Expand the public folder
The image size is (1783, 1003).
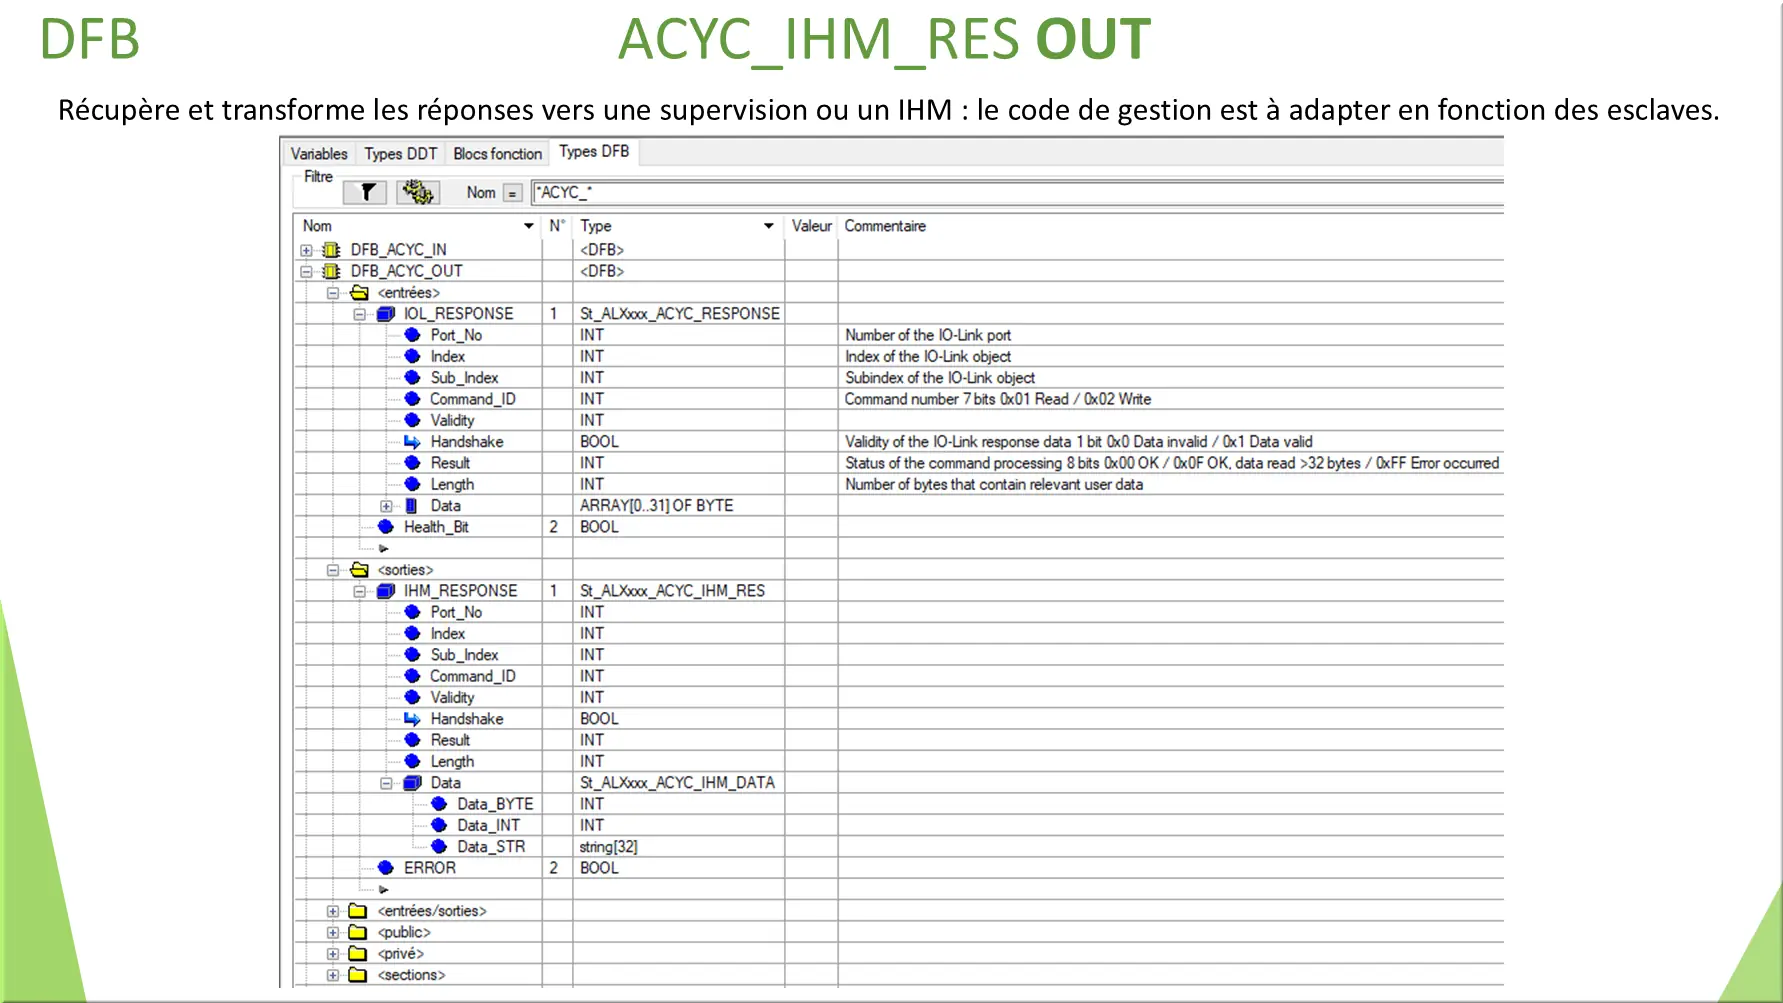(x=333, y=932)
